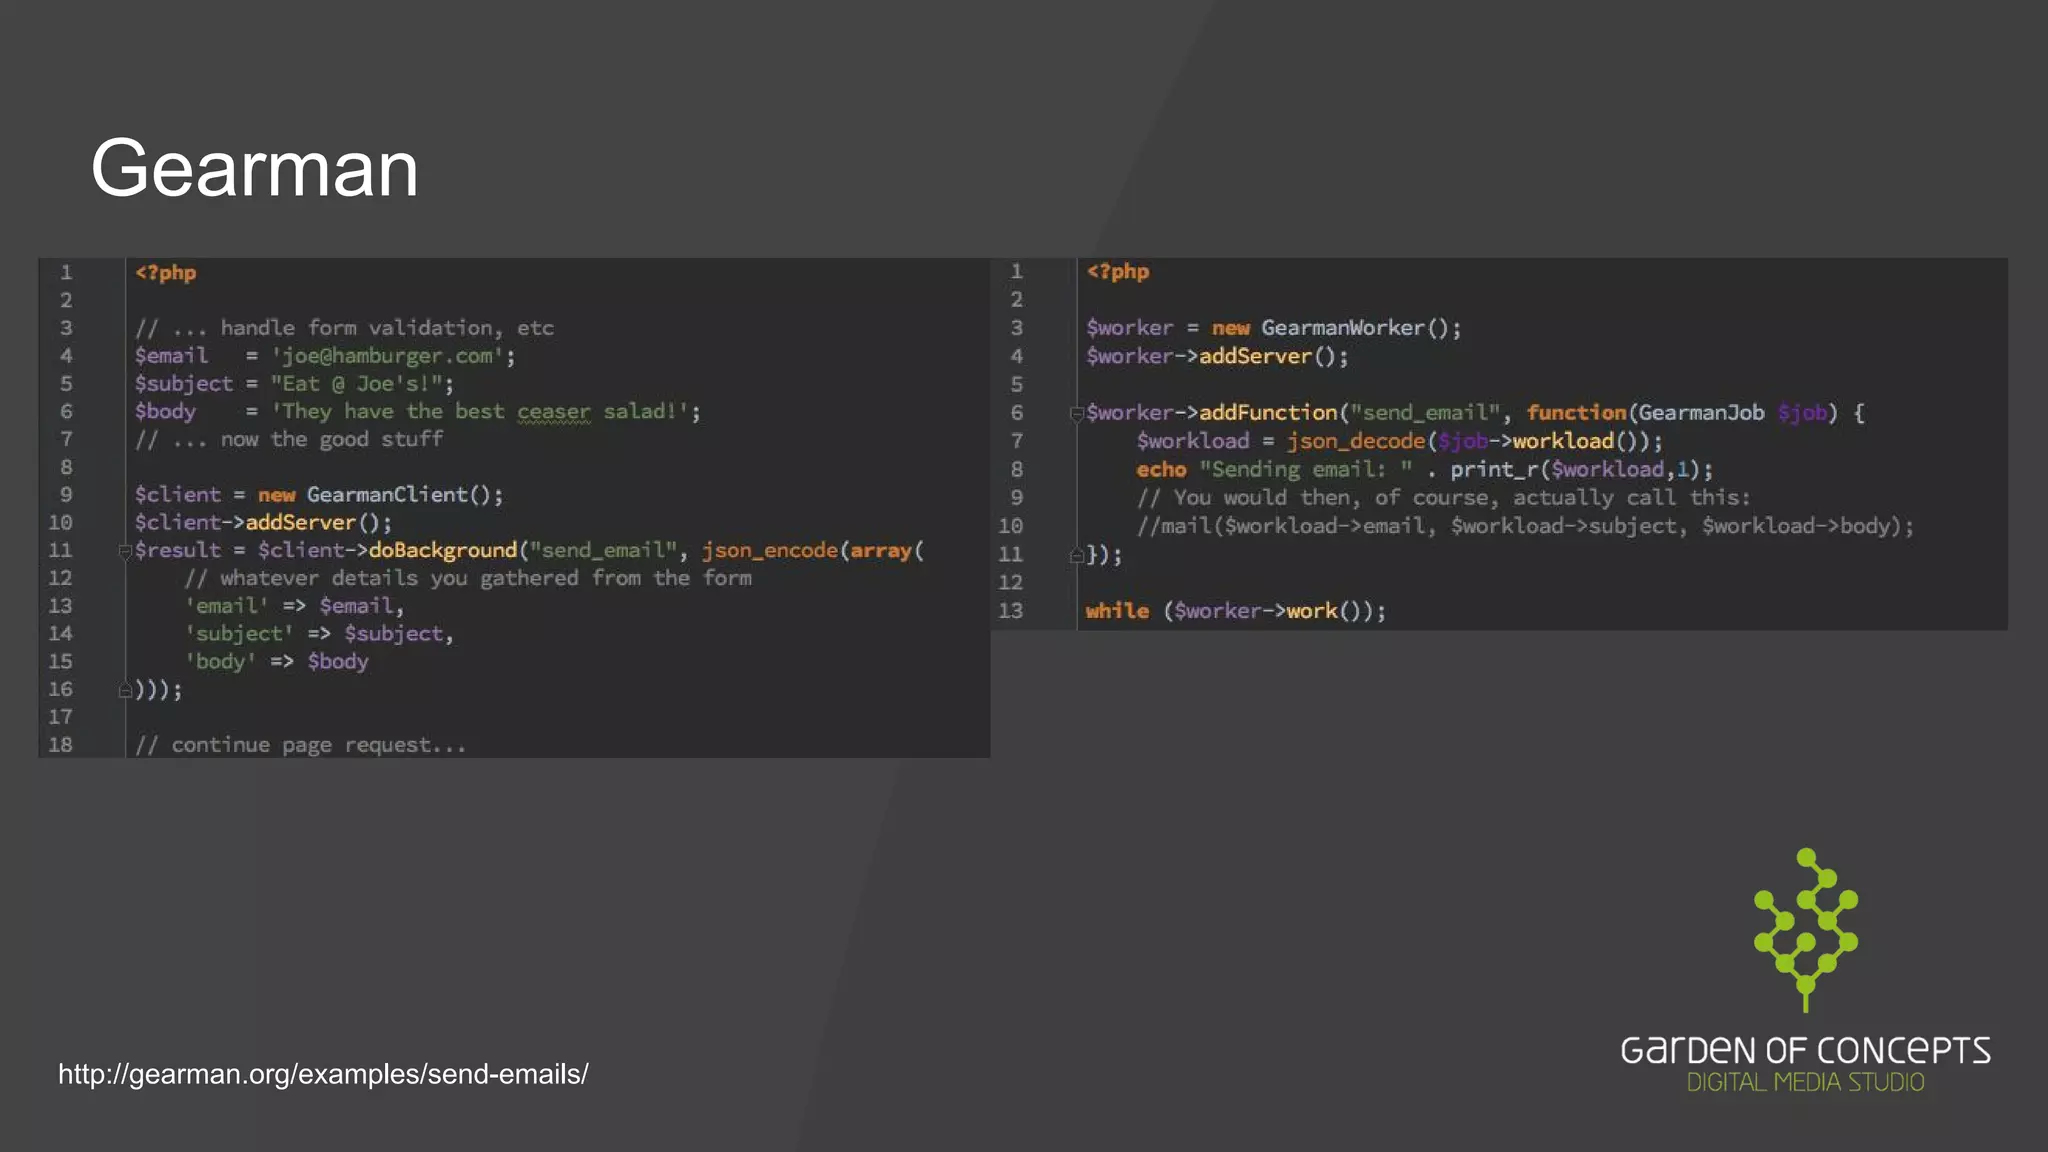Click the GearmanWorker class name
2048x1152 pixels.
[1342, 328]
